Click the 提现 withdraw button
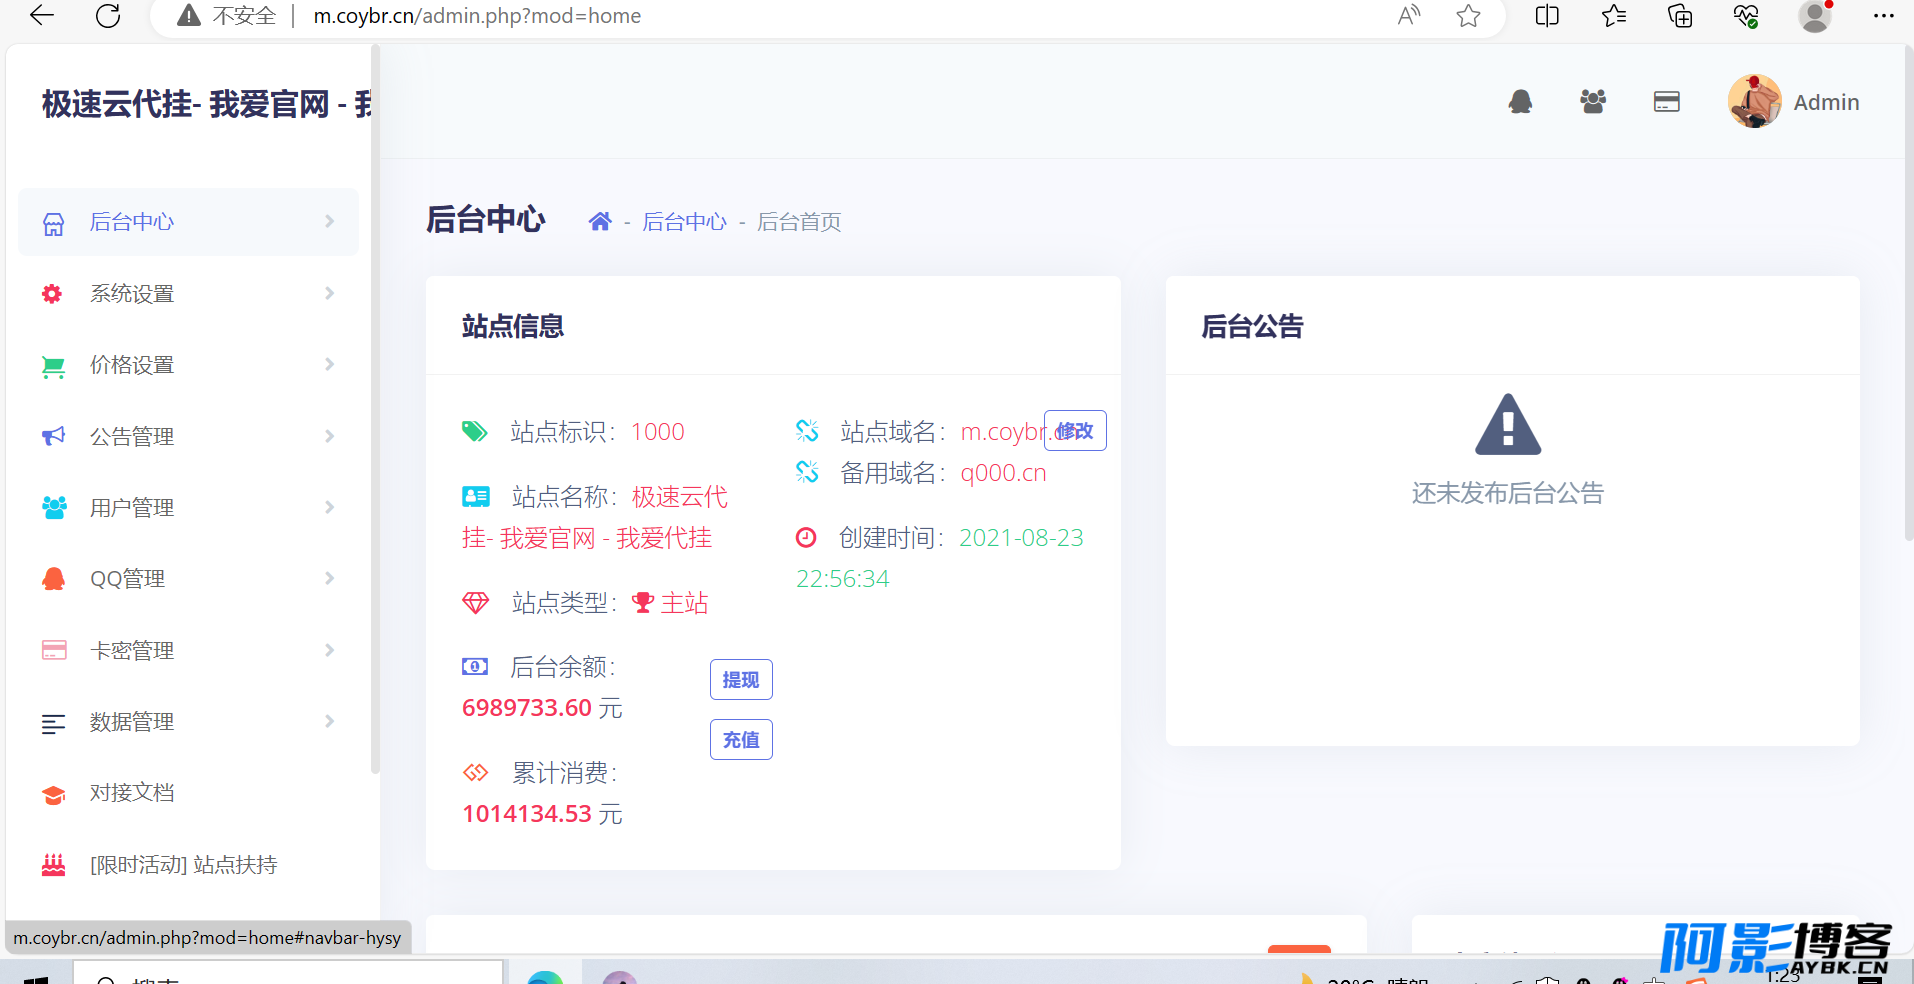1914x984 pixels. click(741, 680)
